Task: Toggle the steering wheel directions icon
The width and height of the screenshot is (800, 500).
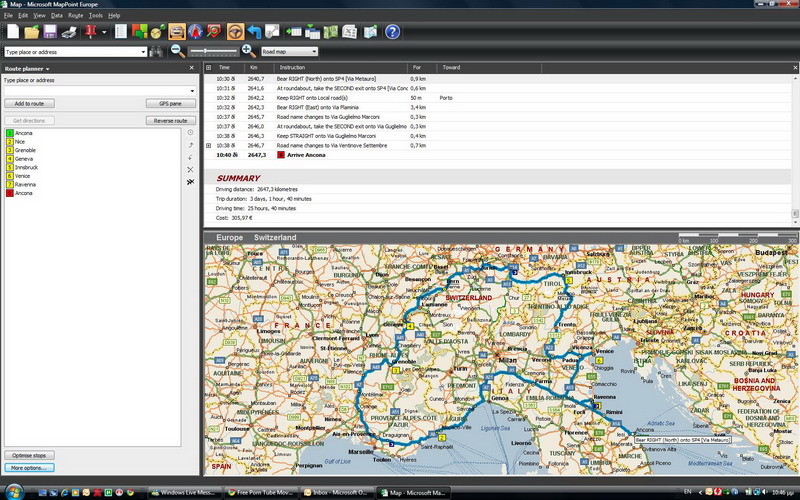Action: [x=236, y=32]
